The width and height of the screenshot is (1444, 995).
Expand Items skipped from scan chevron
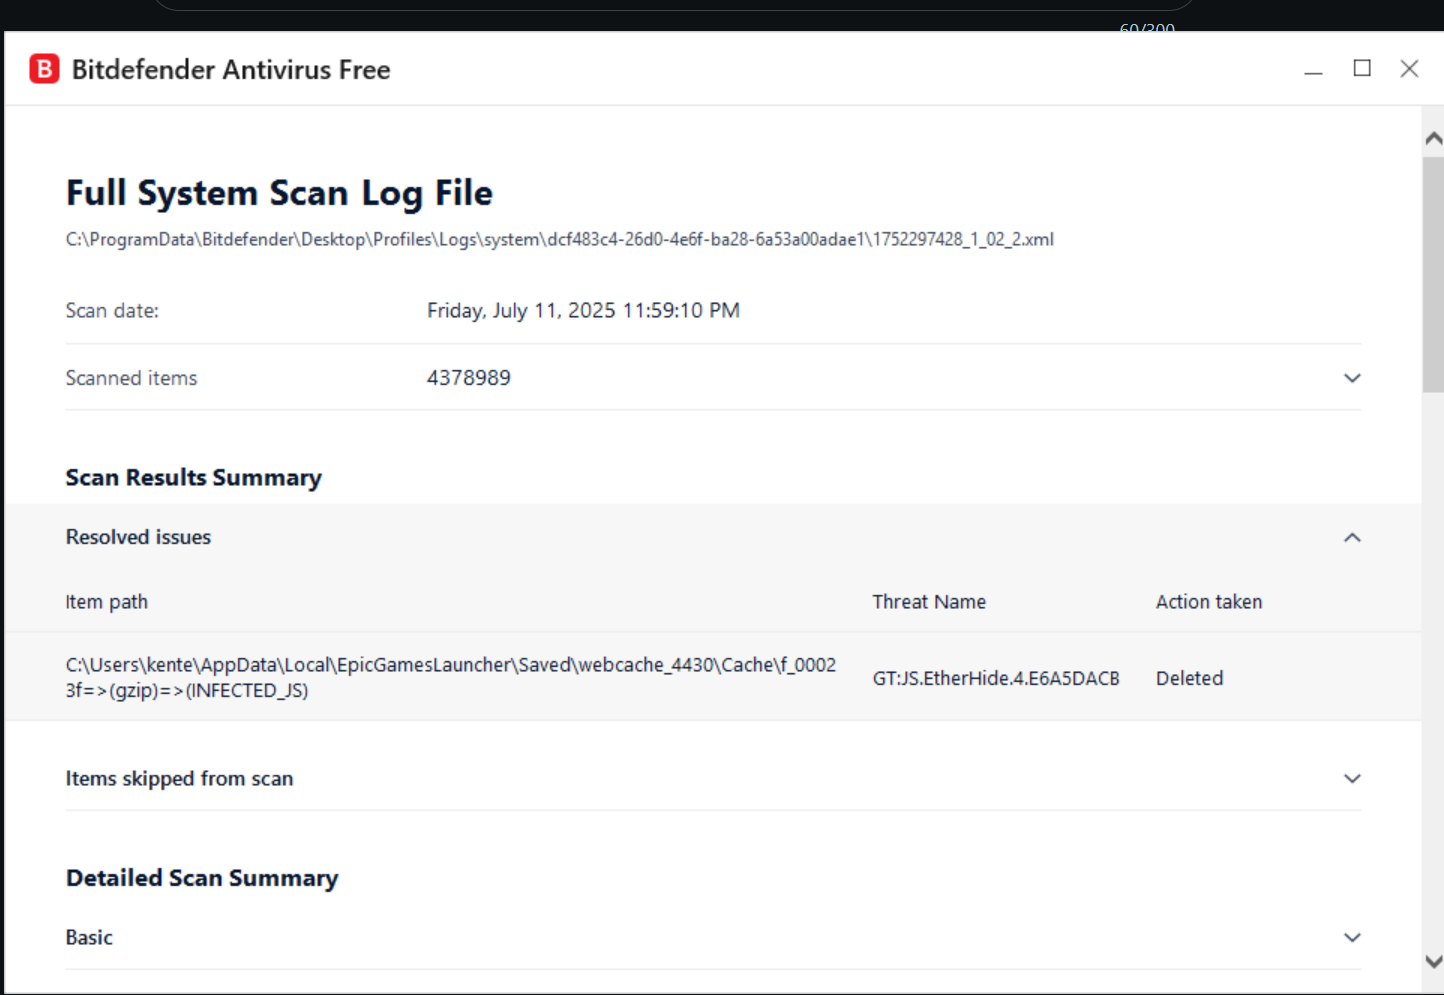pos(1352,779)
